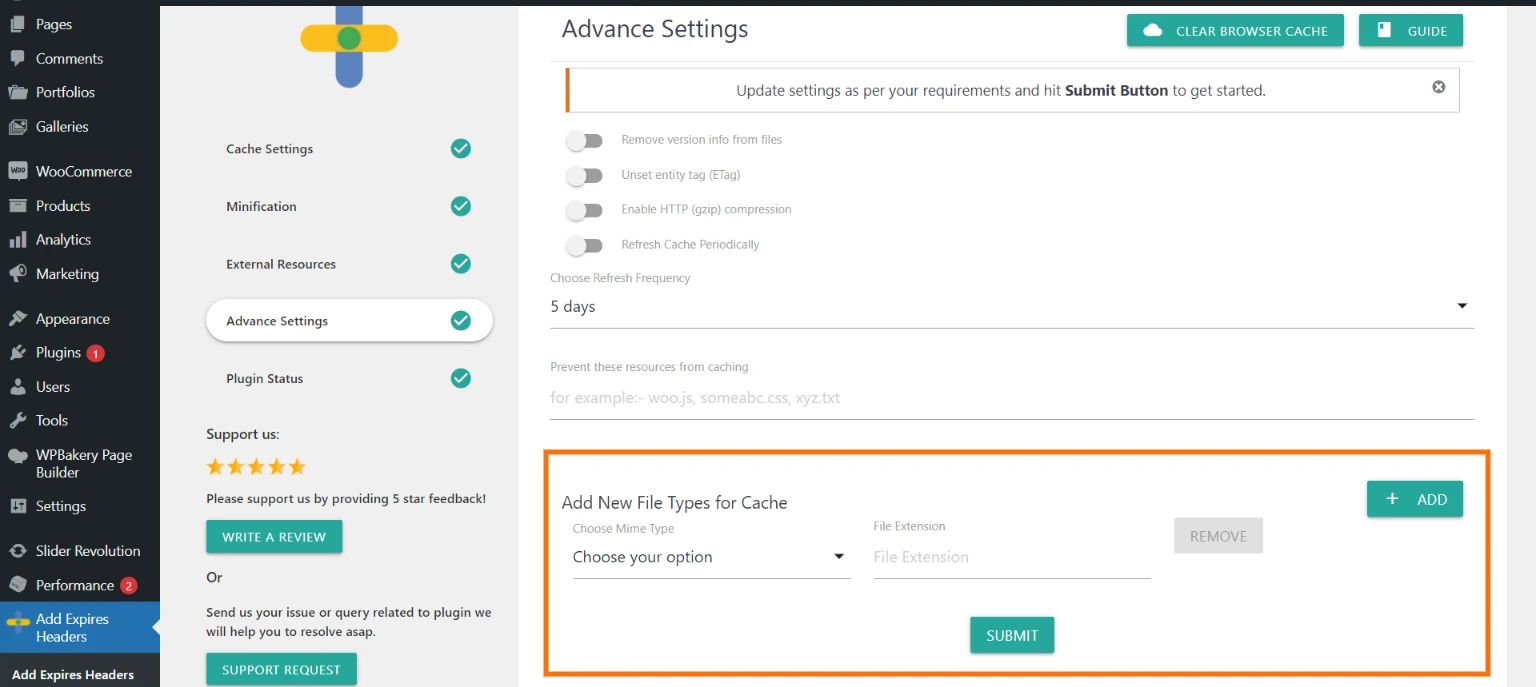Screen dimensions: 1536x687
Task: Open the Choose Refresh Frequency dropdown
Action: (x=1011, y=307)
